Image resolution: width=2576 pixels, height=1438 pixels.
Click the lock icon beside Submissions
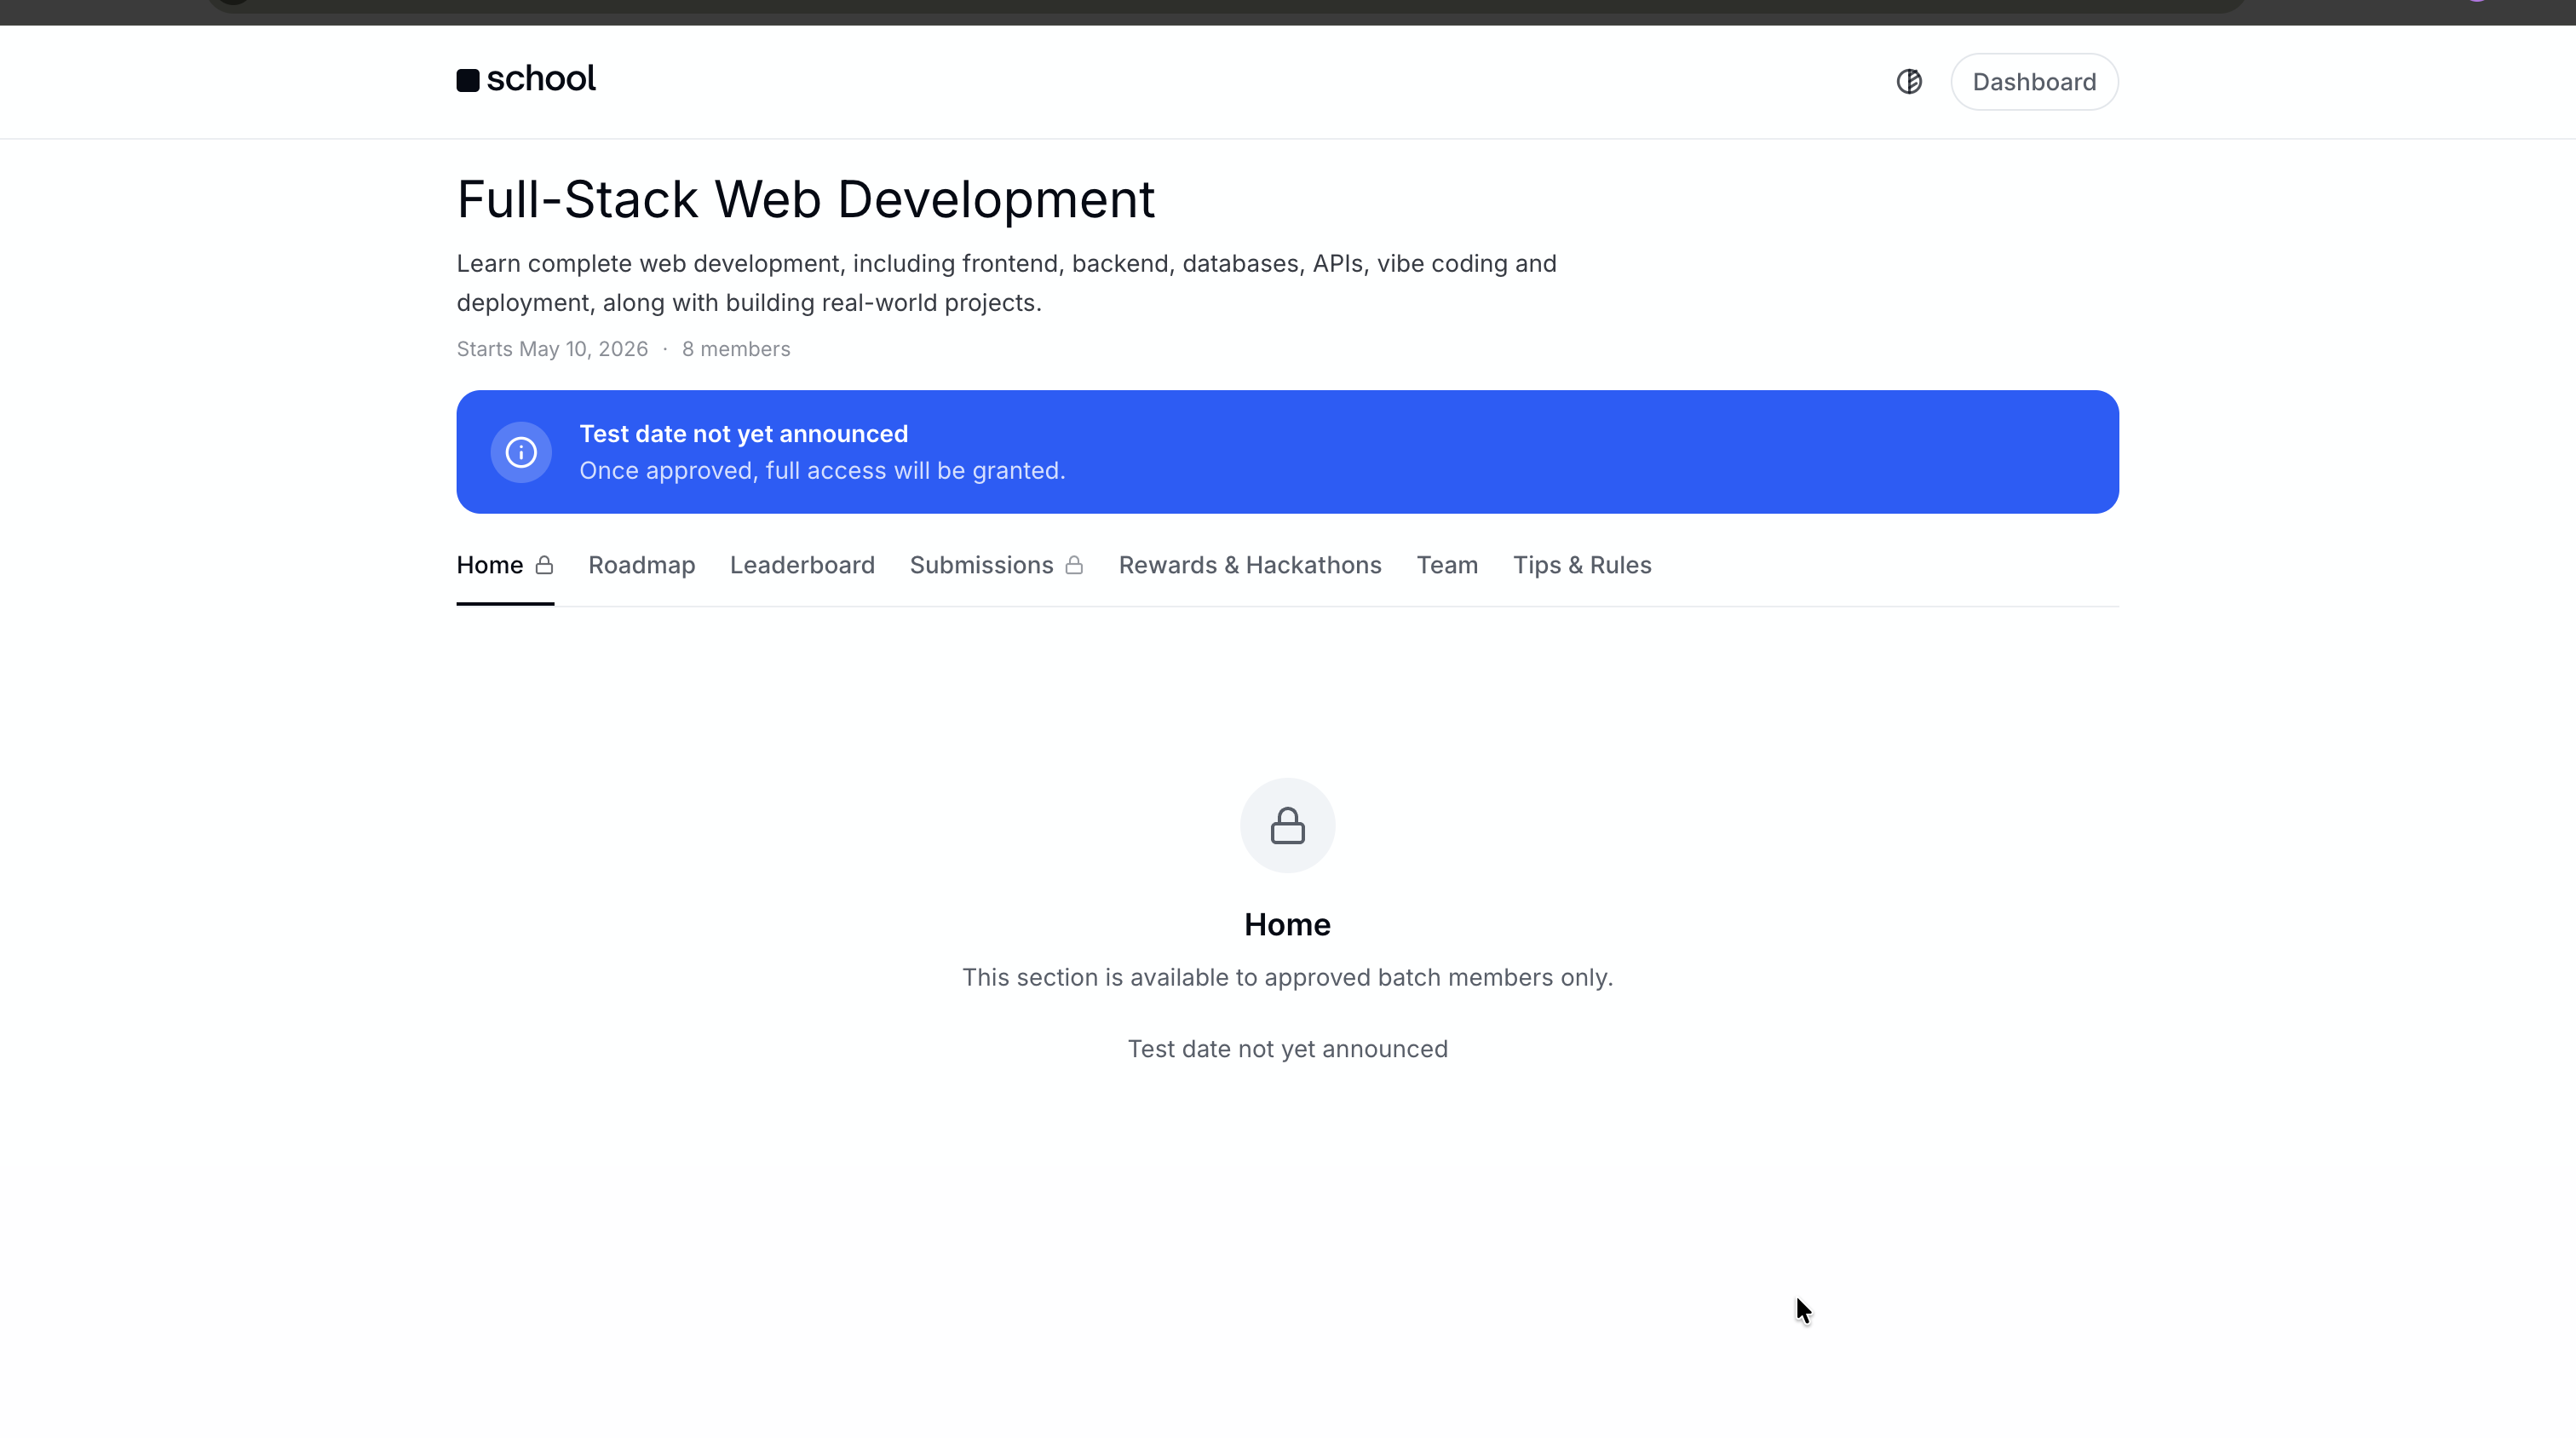(x=1074, y=565)
